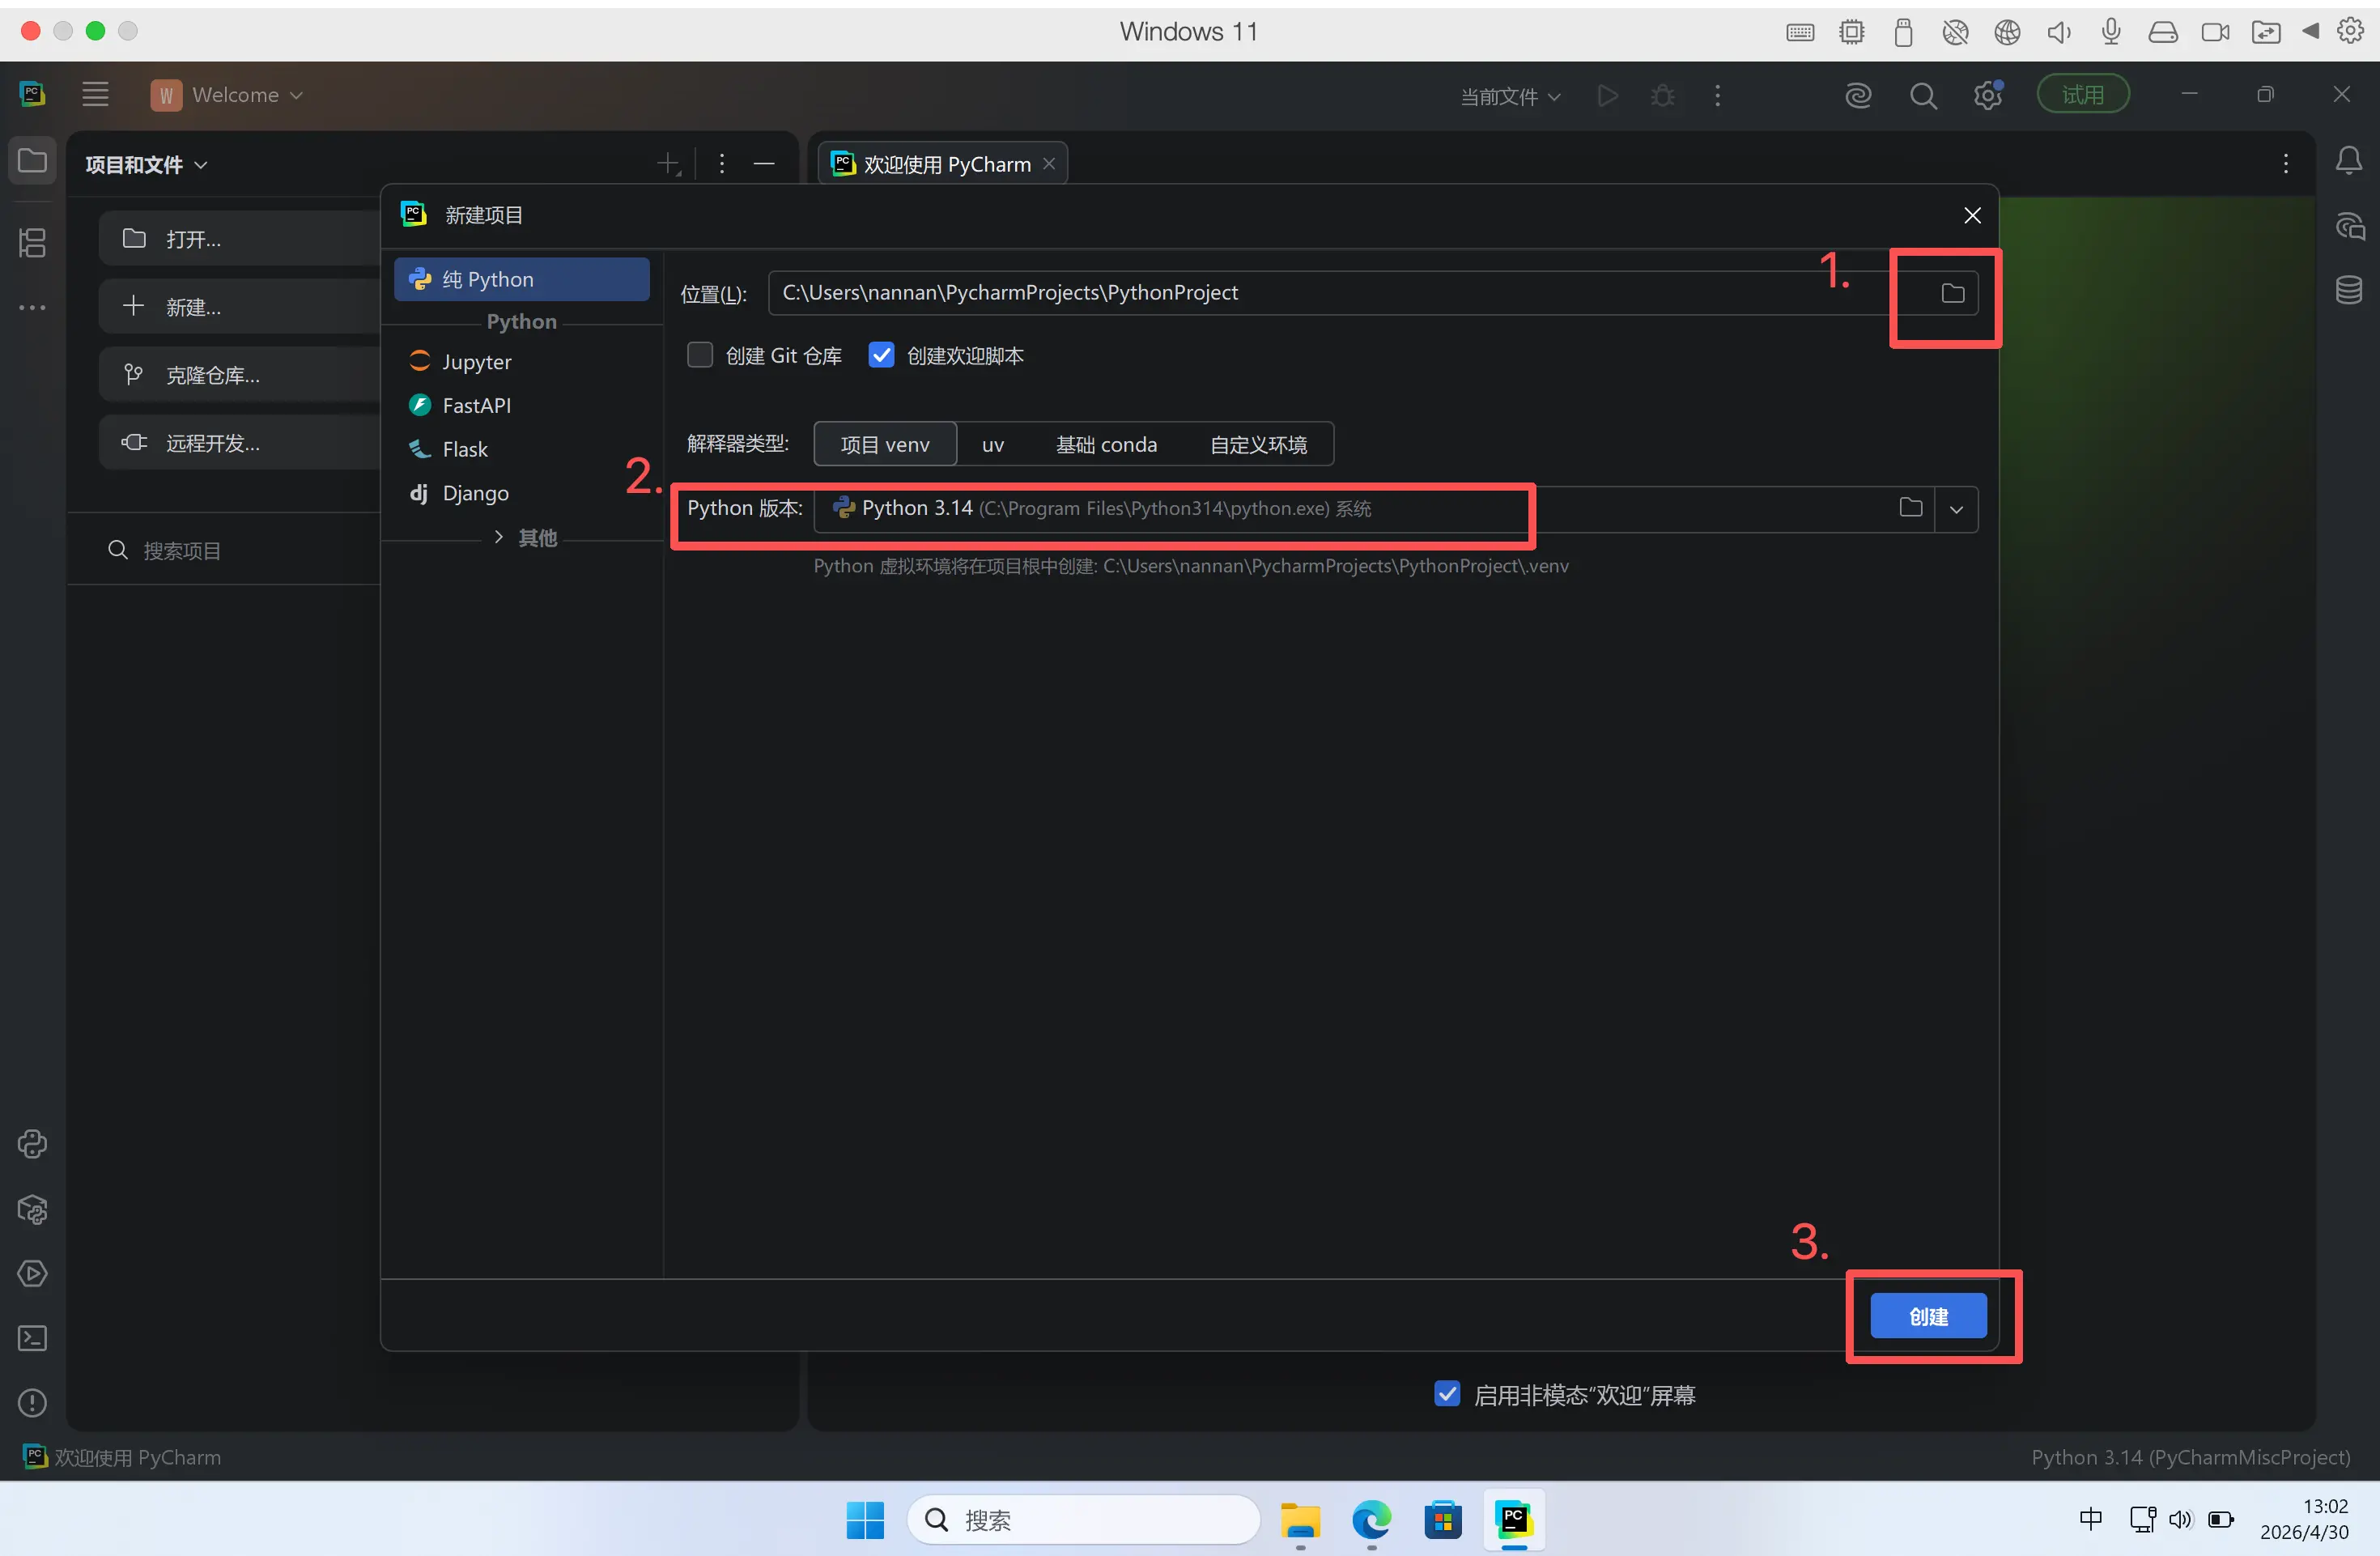Open the Database tool window icon
2380x1556 pixels.
[2349, 290]
